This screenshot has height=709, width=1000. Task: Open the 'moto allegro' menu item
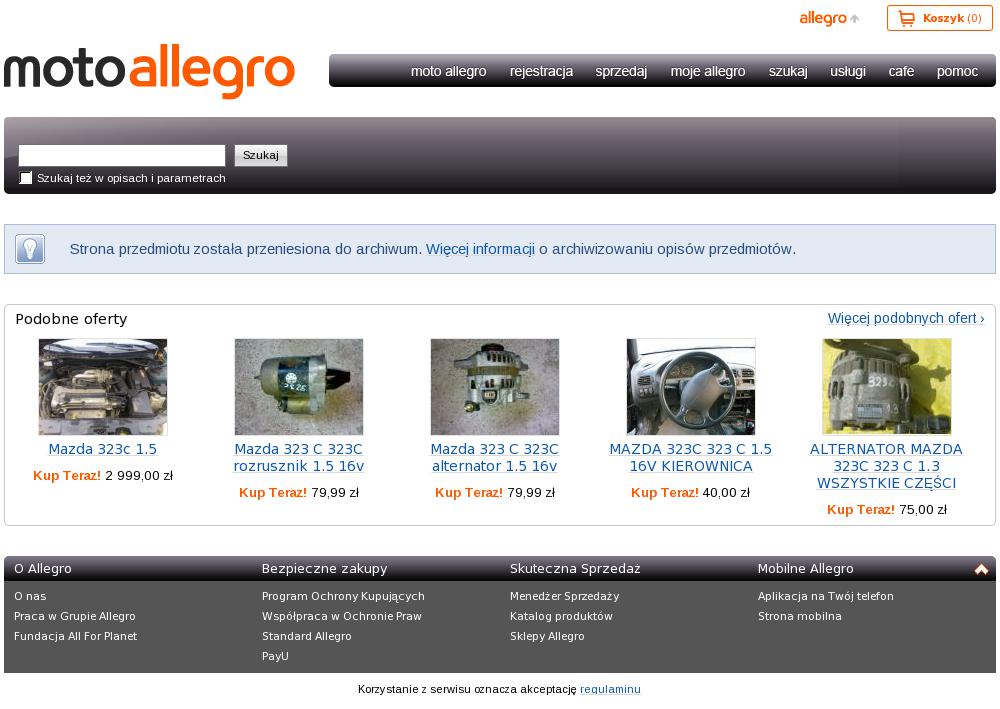pos(448,71)
